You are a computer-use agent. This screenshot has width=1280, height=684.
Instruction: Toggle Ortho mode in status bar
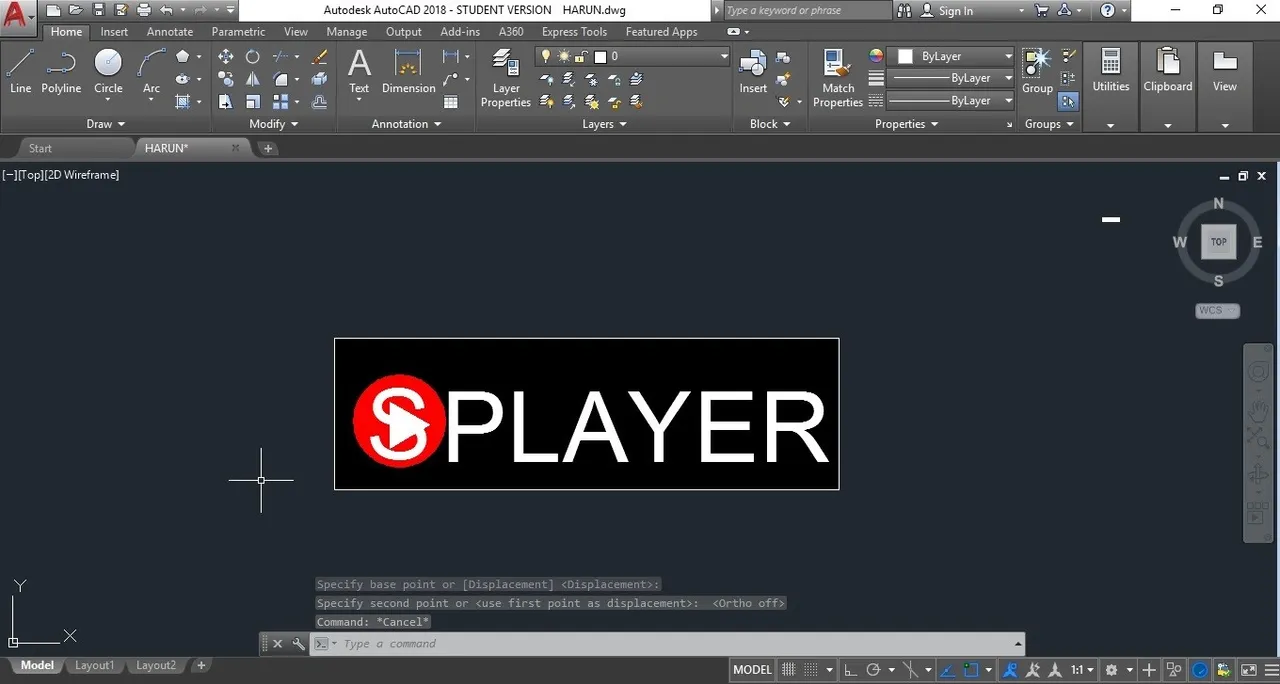tap(850, 670)
